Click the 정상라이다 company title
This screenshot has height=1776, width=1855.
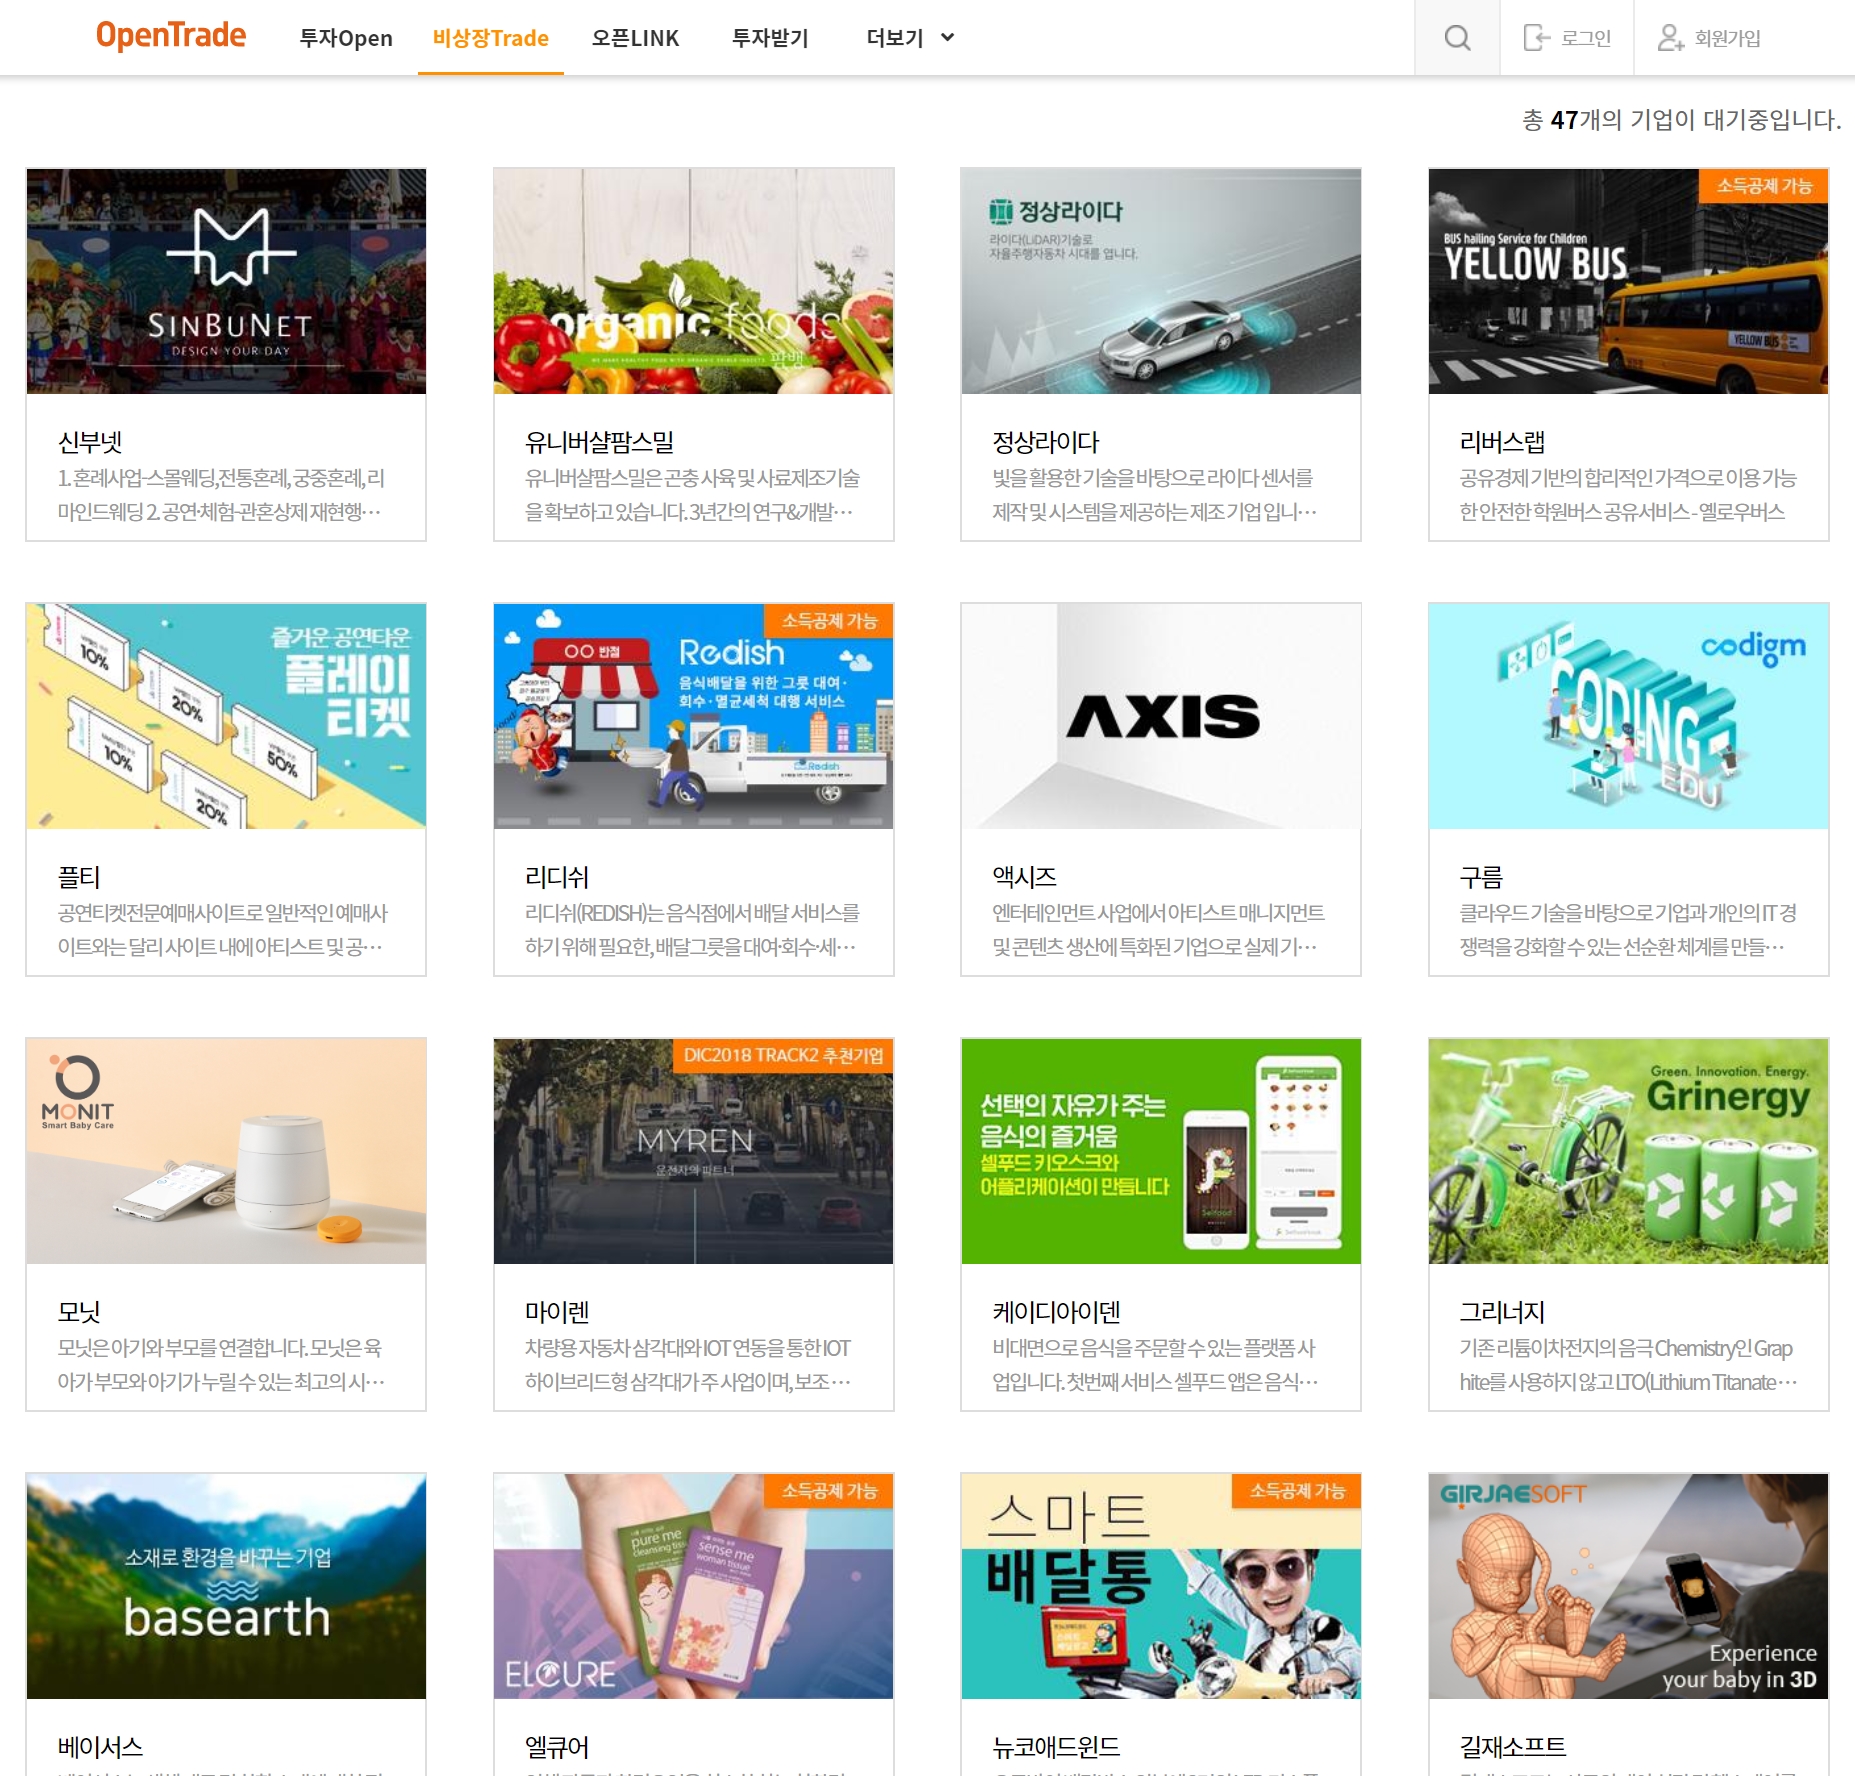tap(1045, 442)
